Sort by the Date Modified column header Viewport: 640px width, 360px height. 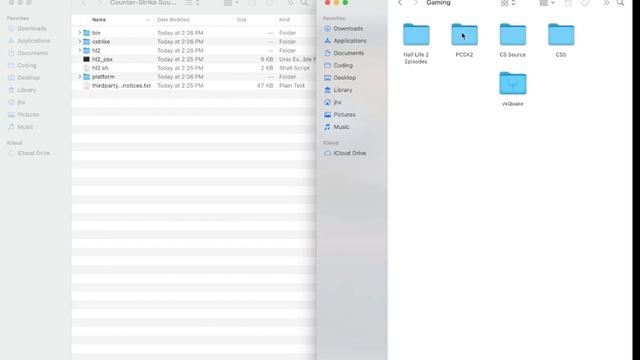click(173, 20)
